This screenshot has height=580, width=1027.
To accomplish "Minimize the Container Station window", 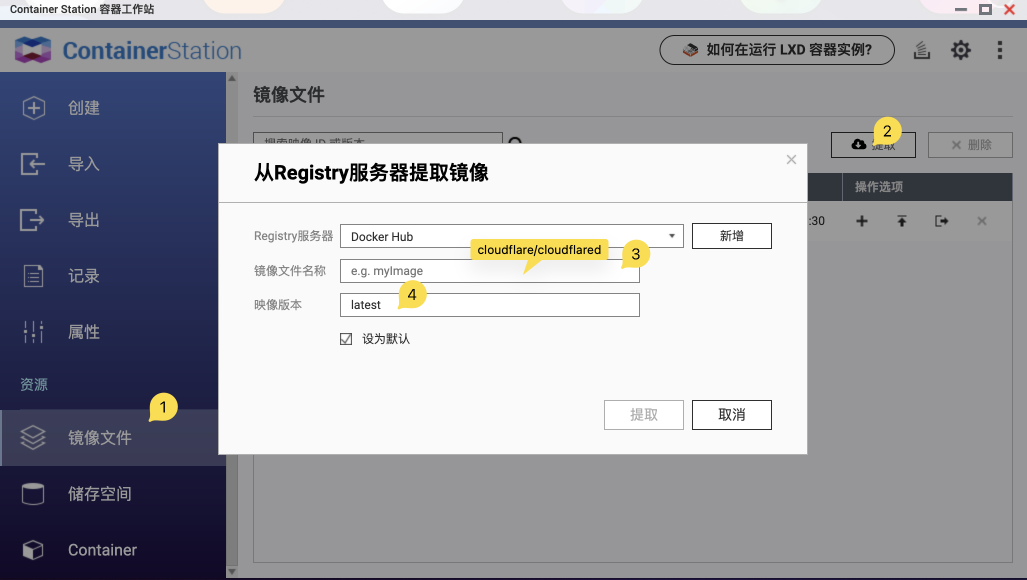I will click(x=961, y=9).
